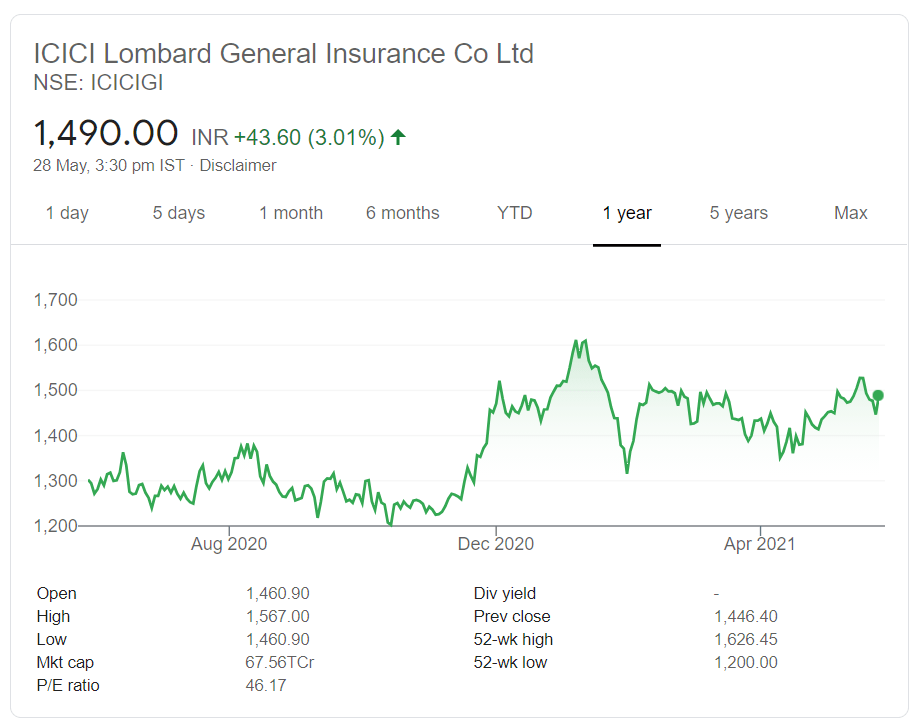Click the P/E ratio value 46.17
Viewport: 919px width, 728px height.
pyautogui.click(x=266, y=685)
